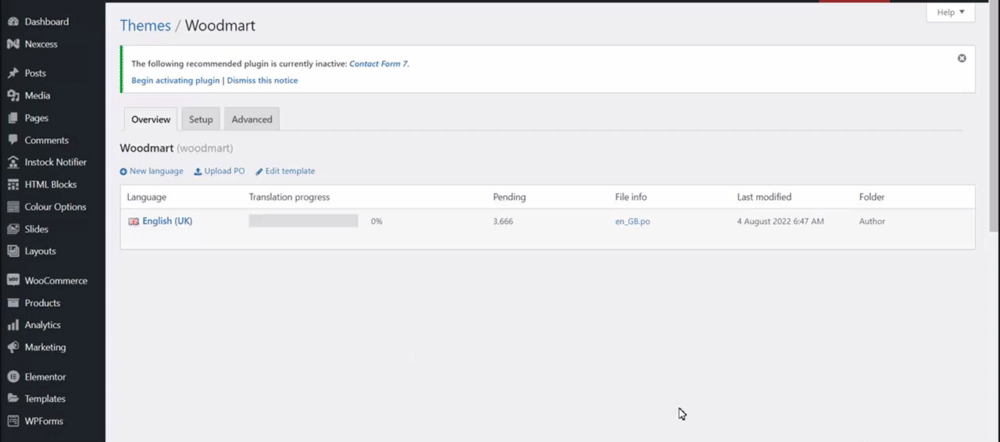Image resolution: width=1000 pixels, height=442 pixels.
Task: Click the Marketing megaphone icon
Action: click(x=13, y=348)
